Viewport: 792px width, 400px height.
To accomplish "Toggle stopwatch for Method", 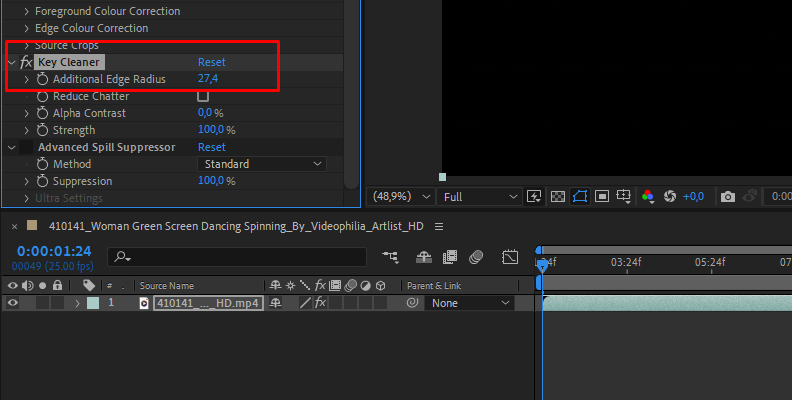I will pyautogui.click(x=42, y=164).
